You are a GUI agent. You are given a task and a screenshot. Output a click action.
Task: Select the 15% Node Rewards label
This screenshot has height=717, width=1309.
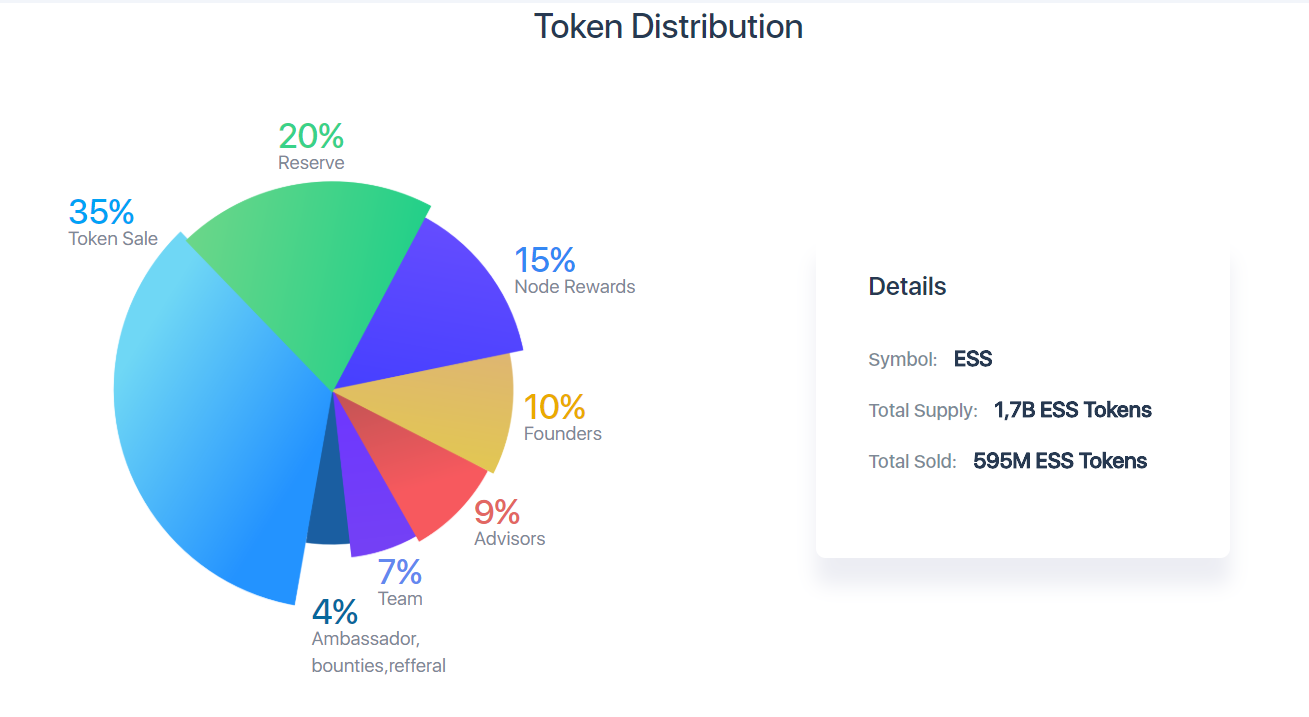545,261
